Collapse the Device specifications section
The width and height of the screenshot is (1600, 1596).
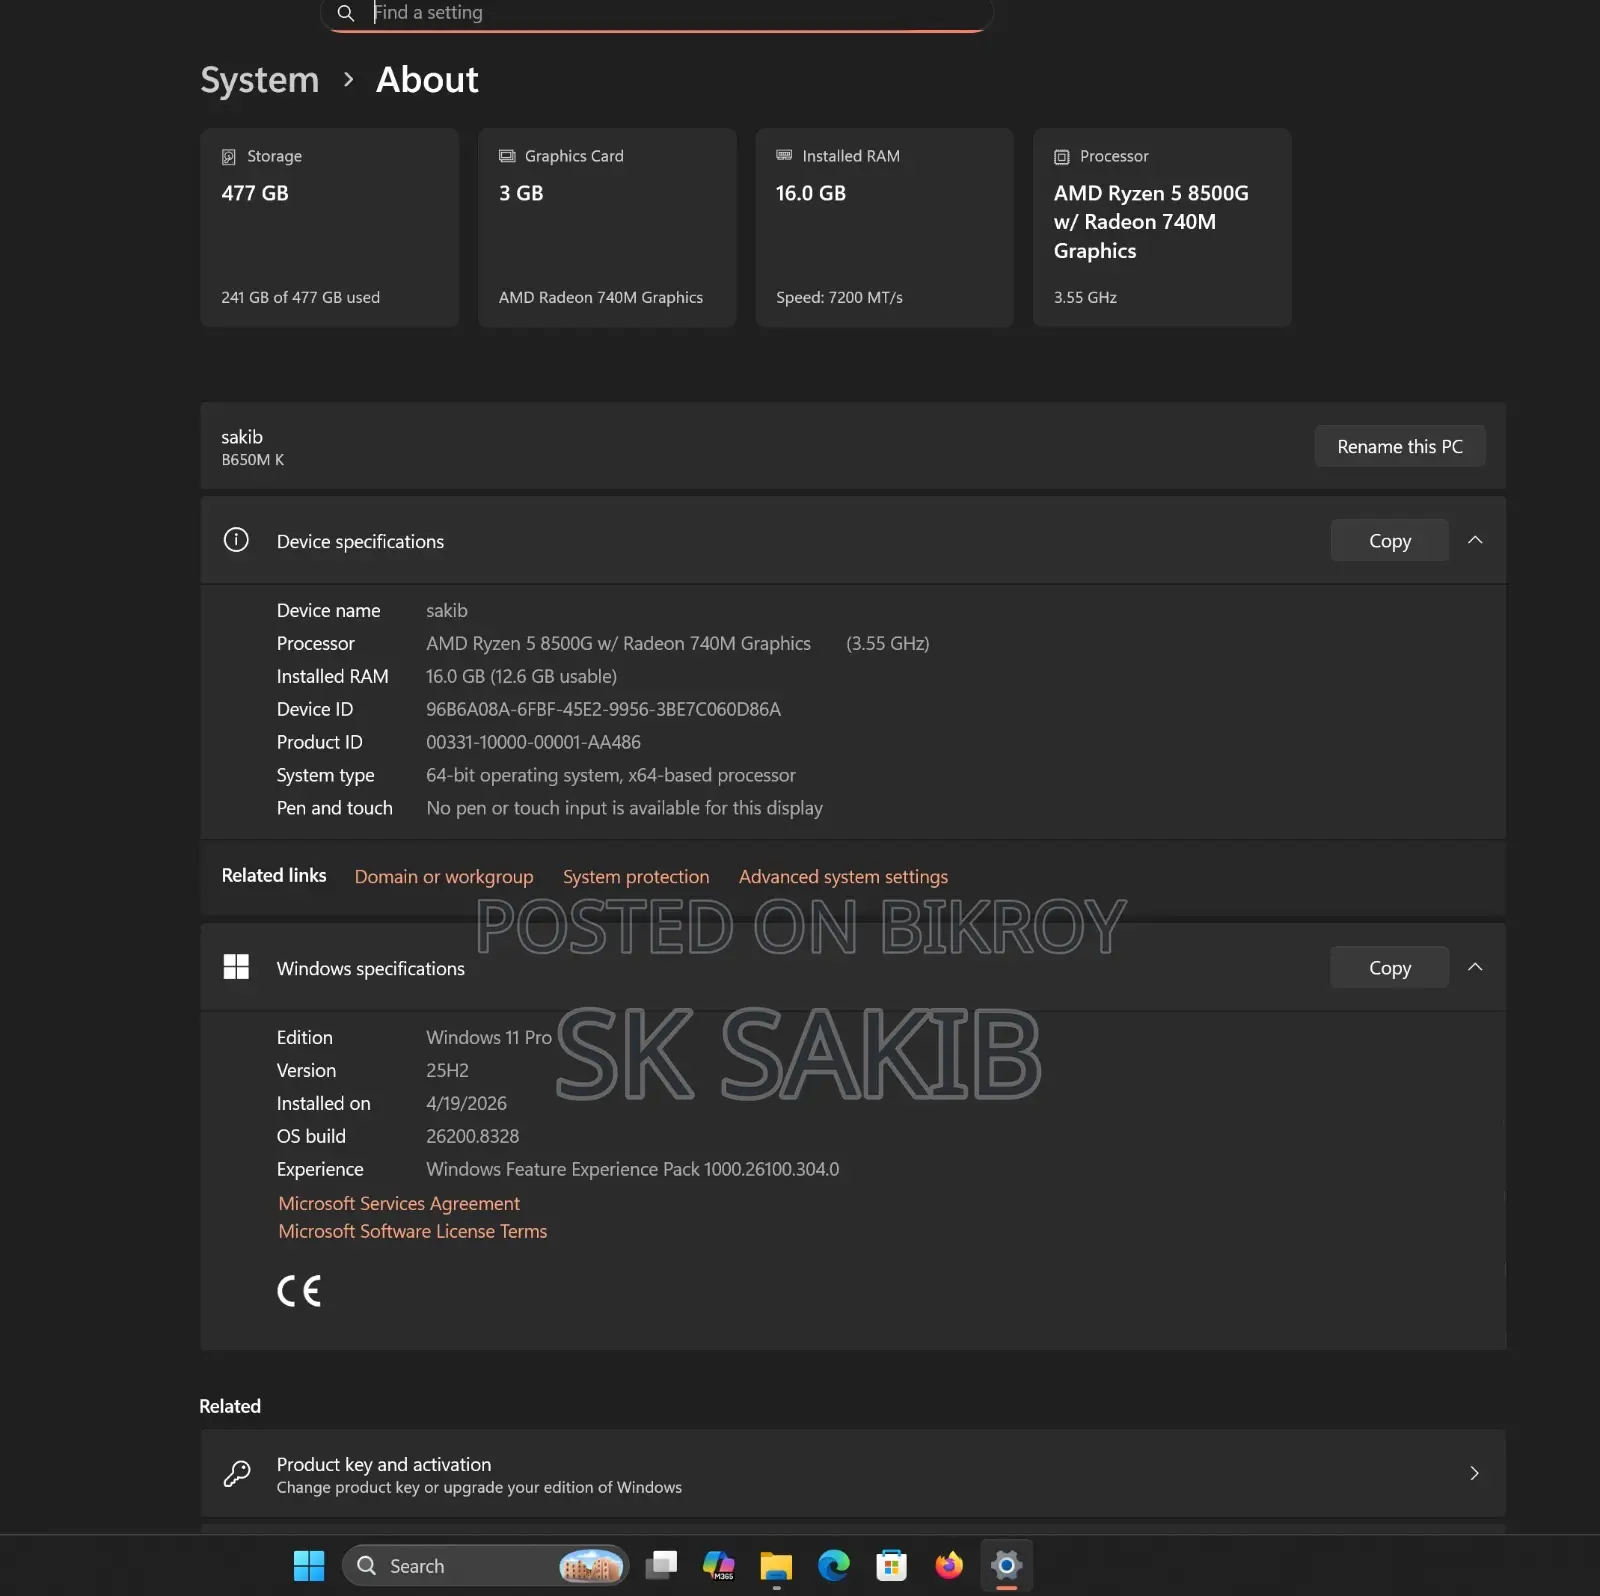click(x=1475, y=540)
